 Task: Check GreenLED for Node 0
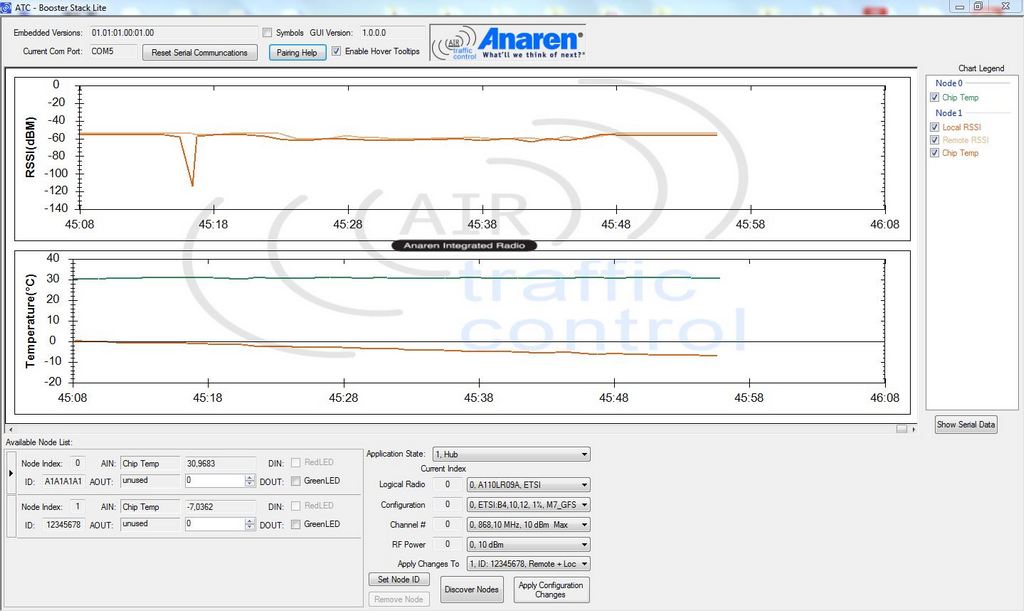click(x=295, y=481)
